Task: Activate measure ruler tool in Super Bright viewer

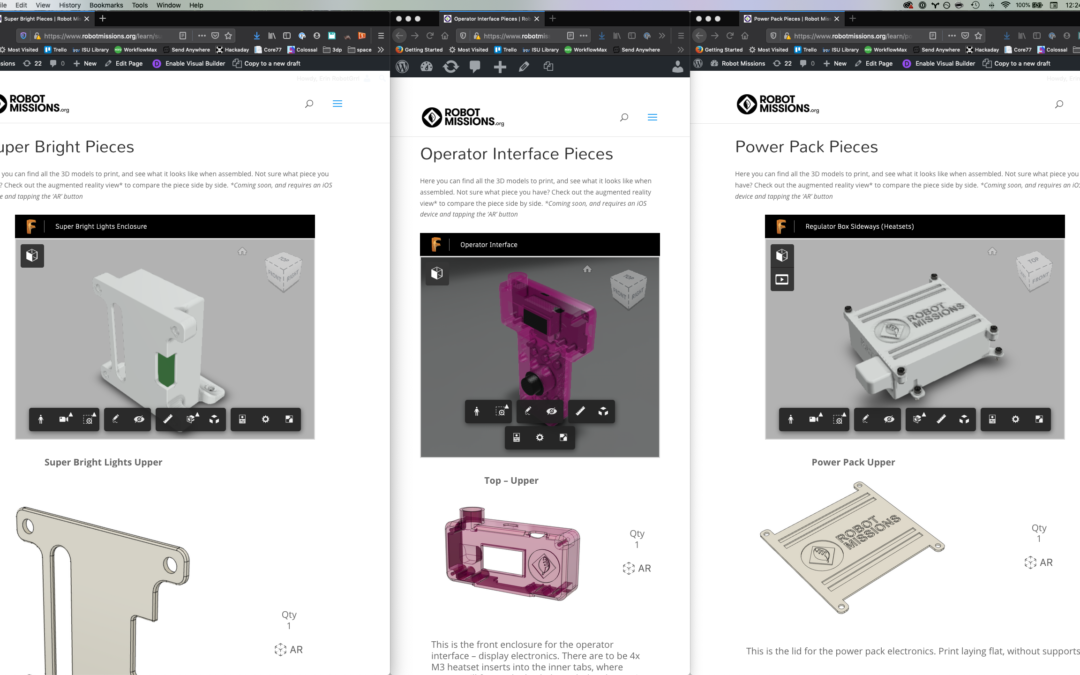Action: pyautogui.click(x=168, y=419)
